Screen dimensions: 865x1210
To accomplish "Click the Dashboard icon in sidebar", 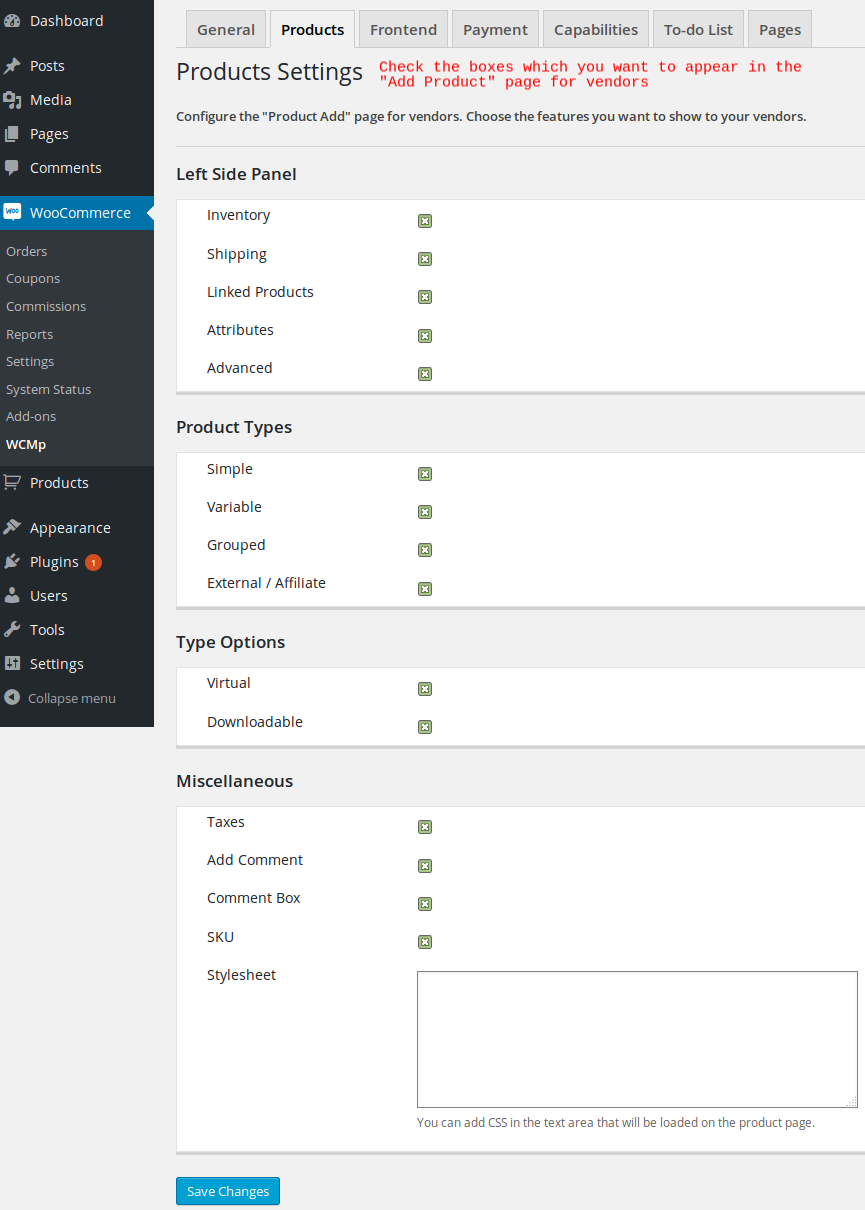I will 12,21.
